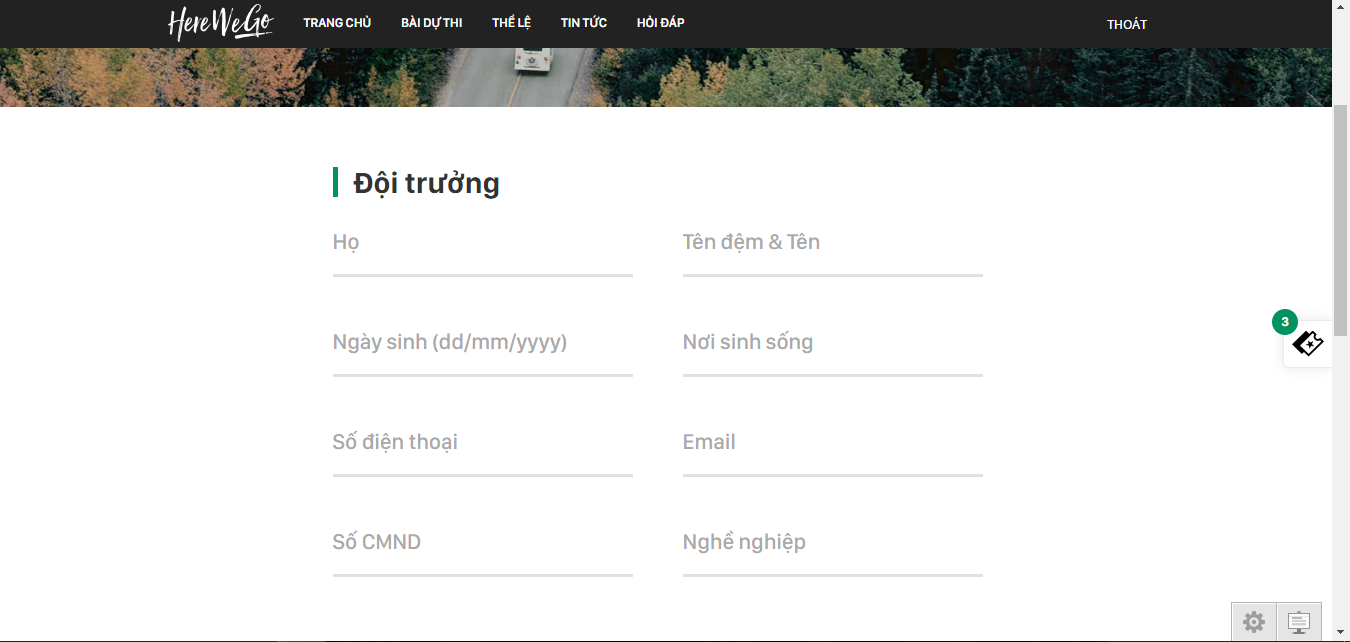
Task: Open the TRANG CHỦ menu item
Action: 337,23
